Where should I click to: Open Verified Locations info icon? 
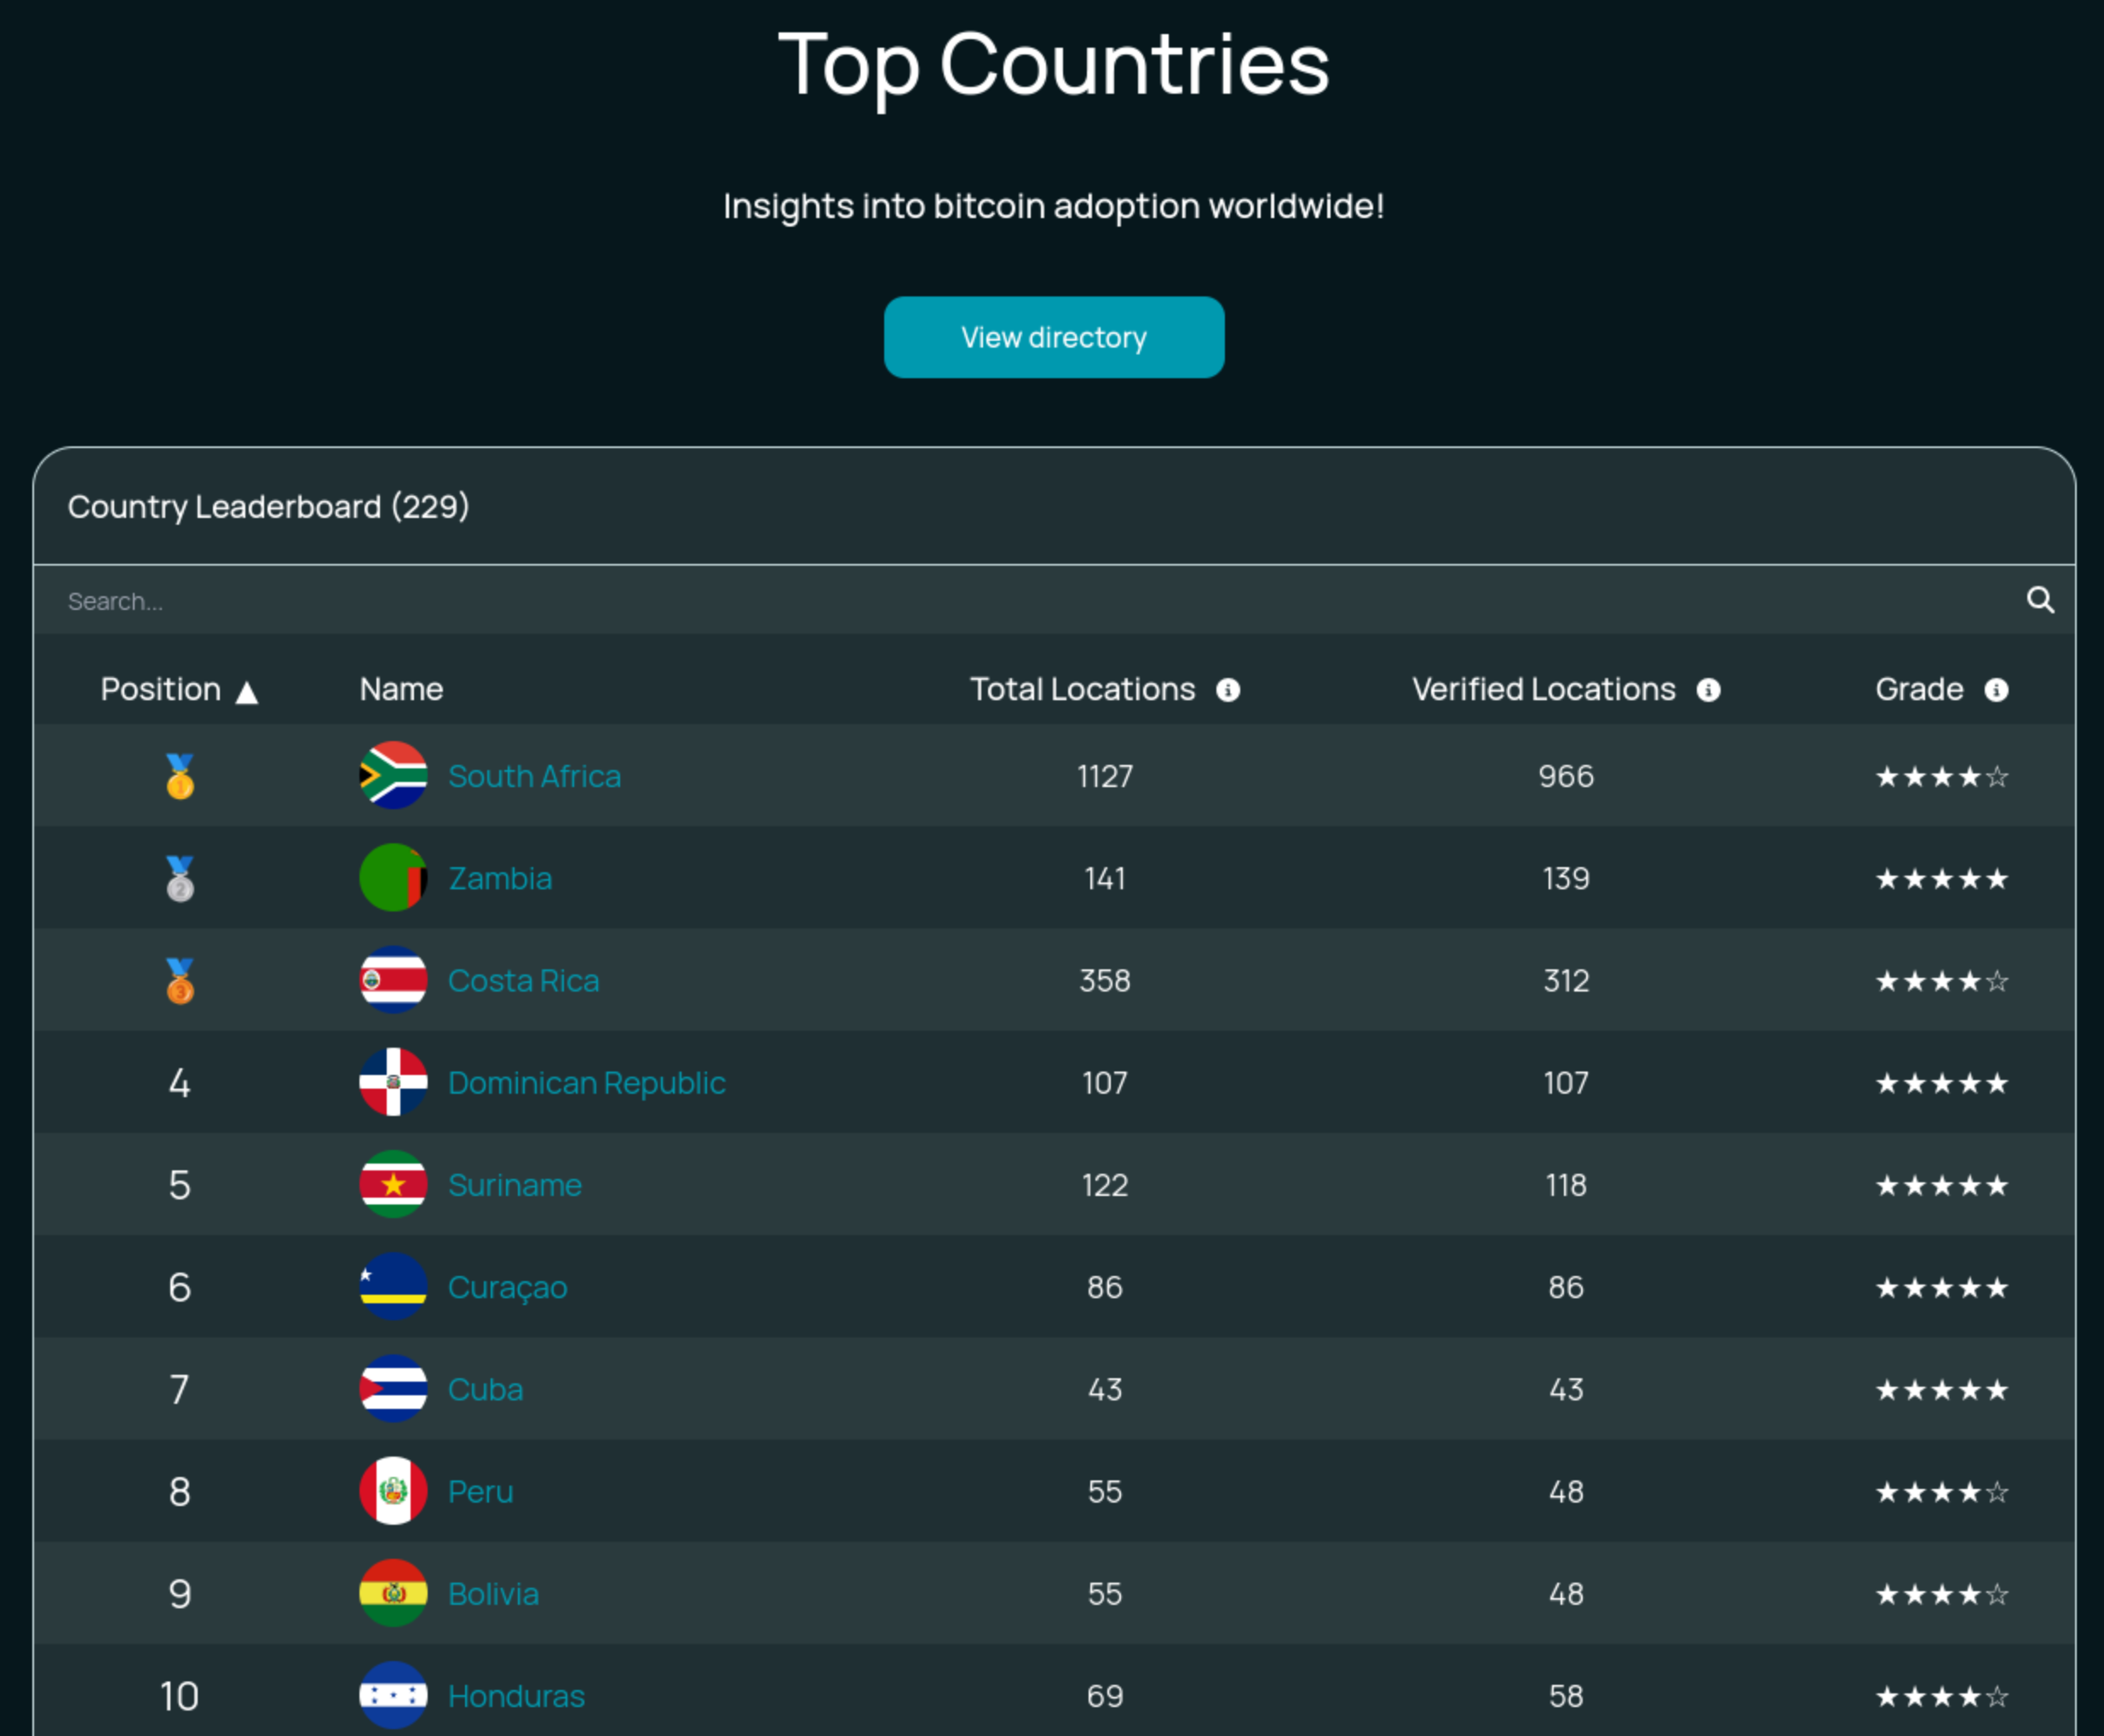tap(1709, 690)
